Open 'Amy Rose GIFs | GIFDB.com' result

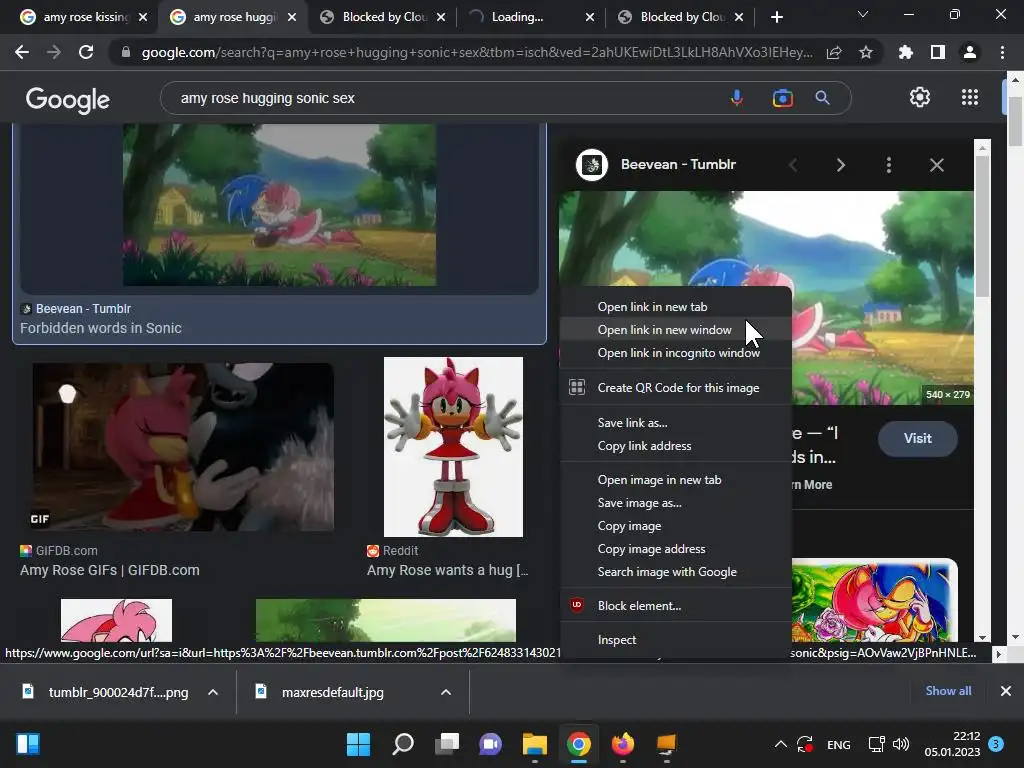pos(110,570)
